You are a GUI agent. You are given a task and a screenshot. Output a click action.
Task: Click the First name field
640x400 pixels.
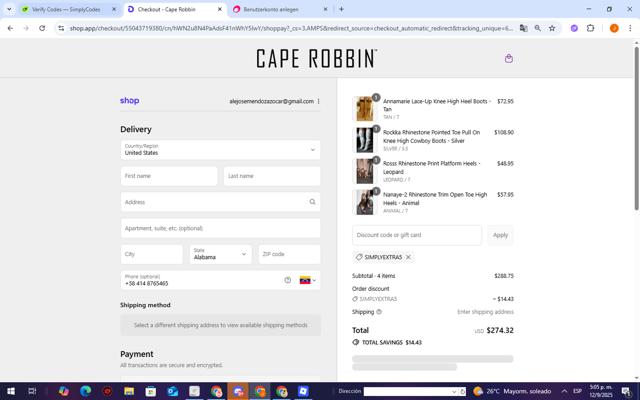coord(169,176)
